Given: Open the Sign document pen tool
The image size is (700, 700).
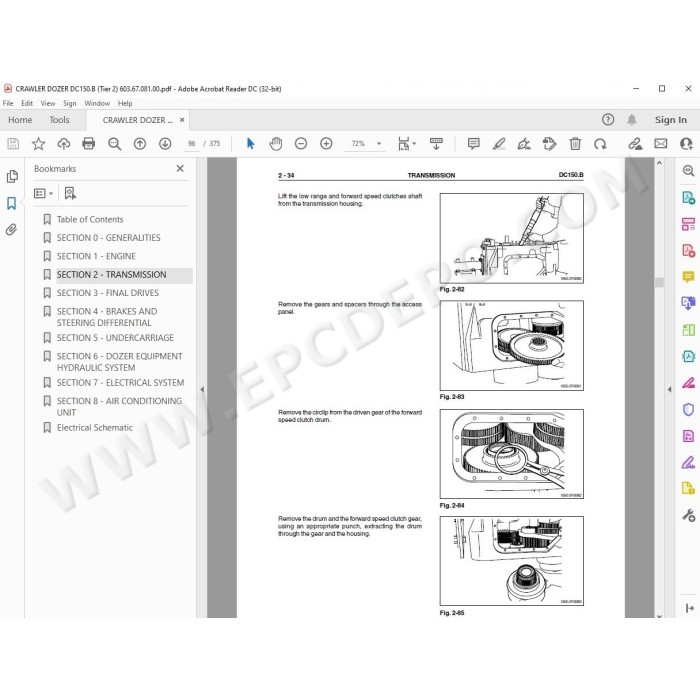Looking at the screenshot, I should click(x=524, y=144).
